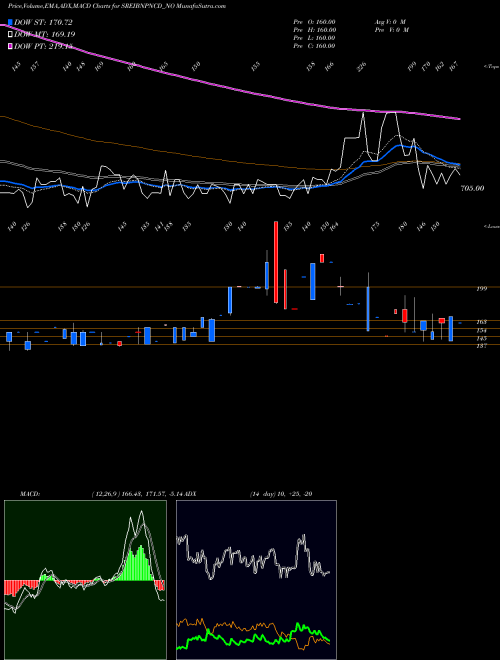Click the Pre O: 160.00 value
The image size is (500, 660).
[x=314, y=22]
